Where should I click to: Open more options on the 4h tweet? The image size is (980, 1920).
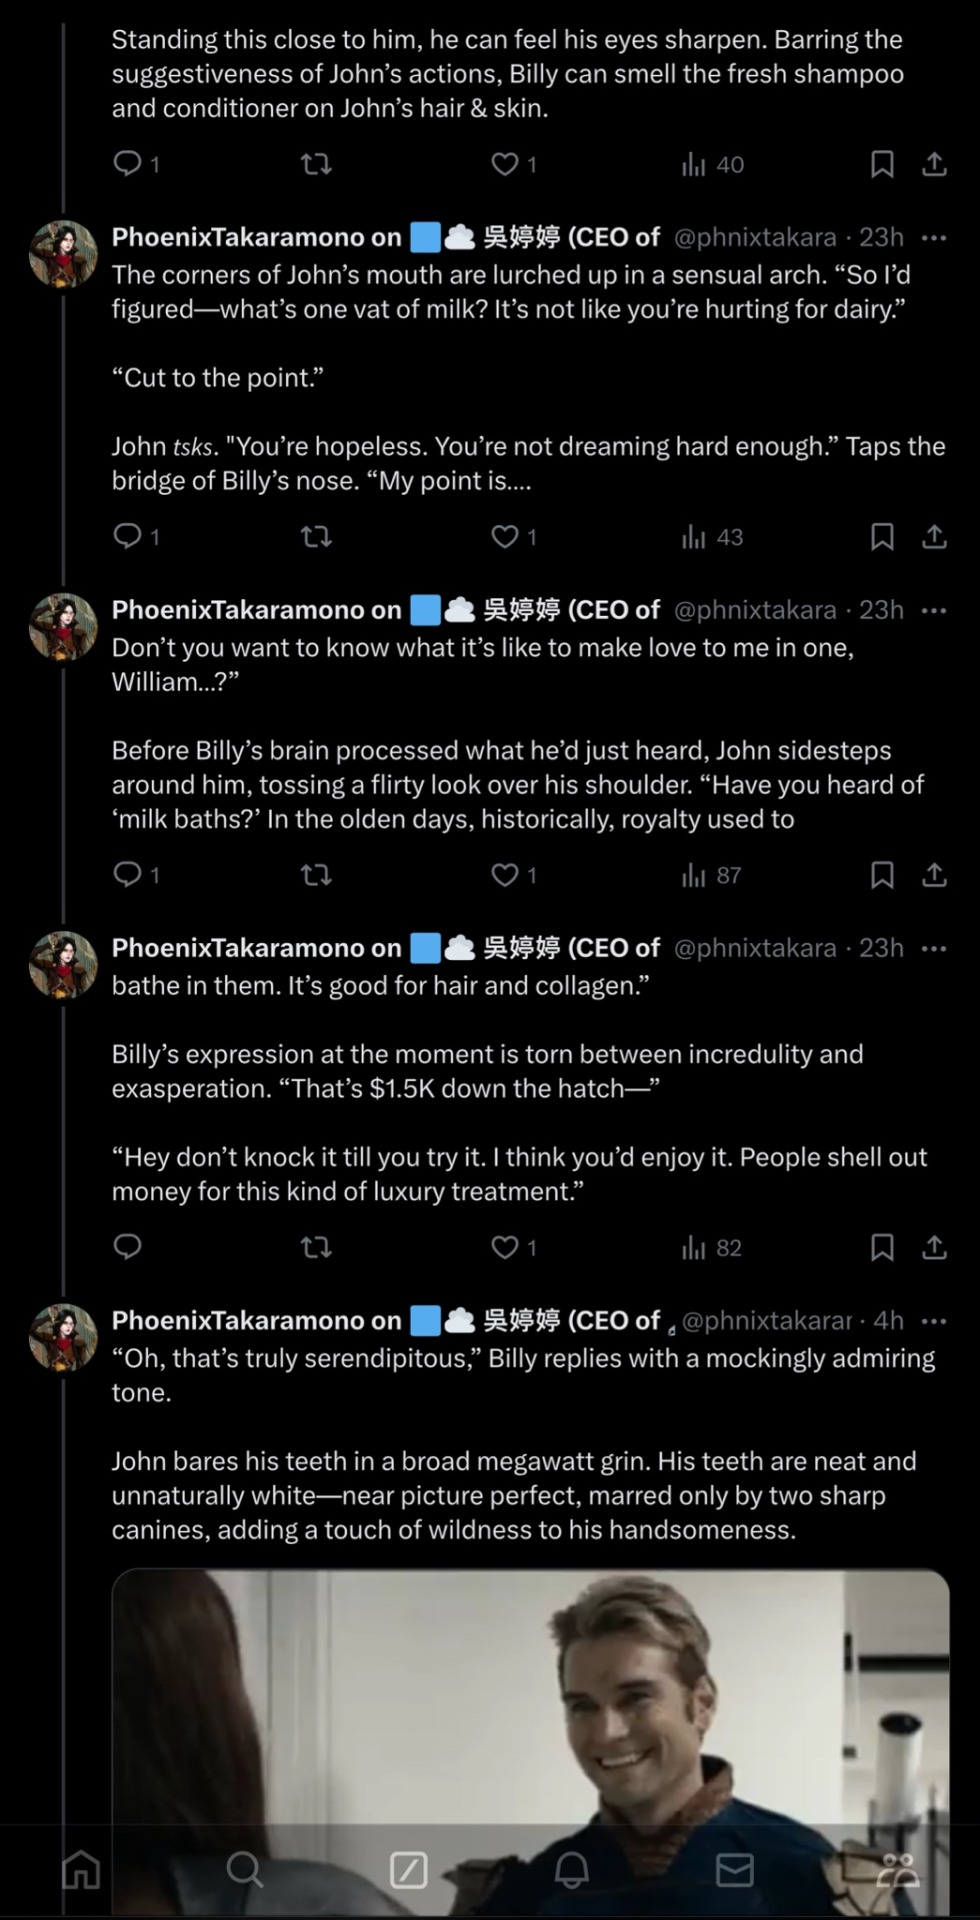pos(934,1321)
